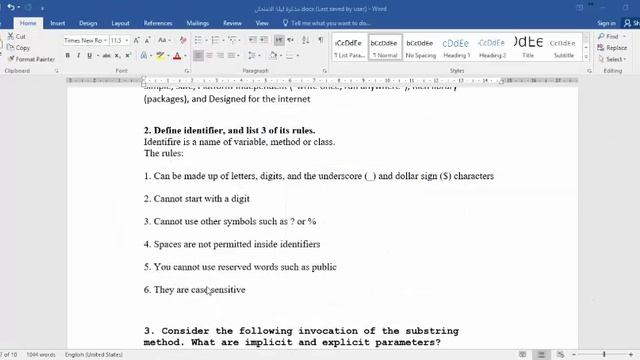Open the Change Case Aa dropdown
The width and height of the screenshot is (640, 360).
[164, 40]
